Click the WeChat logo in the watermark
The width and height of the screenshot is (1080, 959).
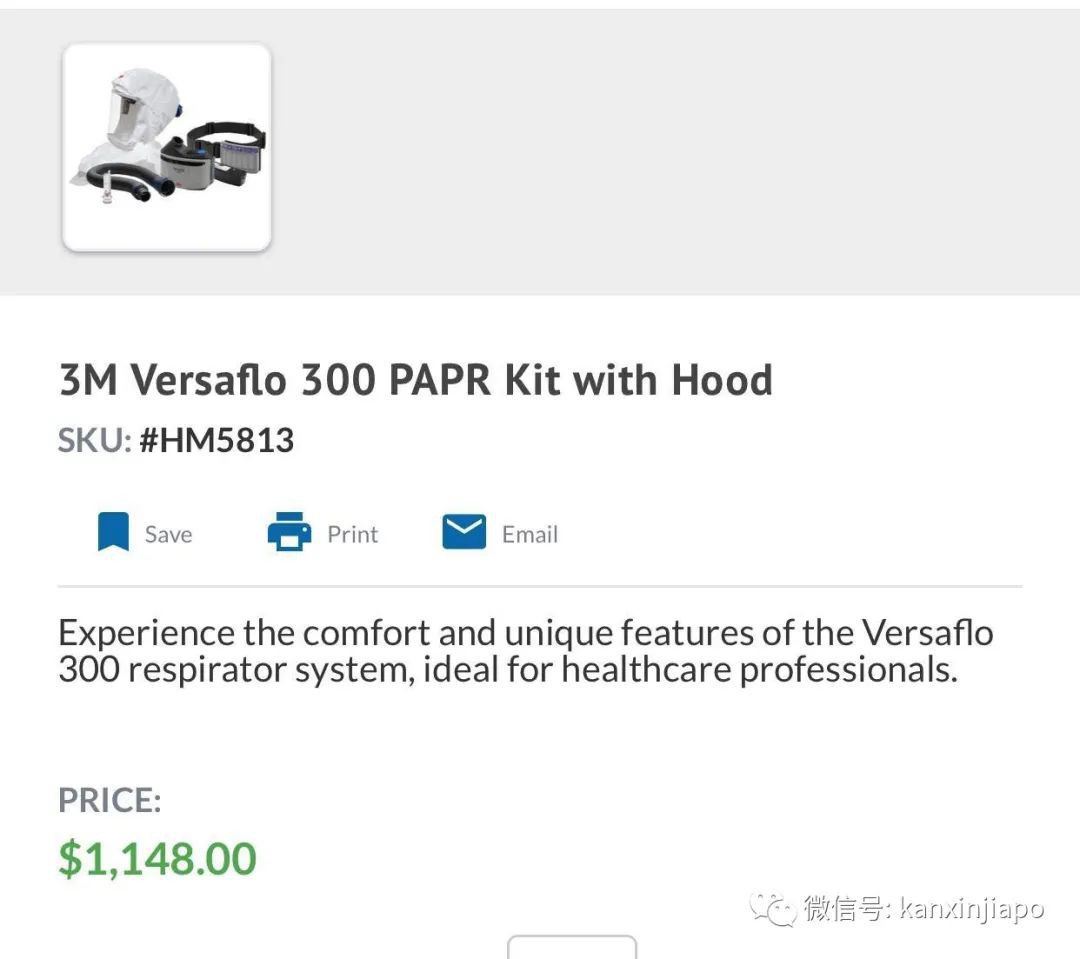click(x=774, y=909)
